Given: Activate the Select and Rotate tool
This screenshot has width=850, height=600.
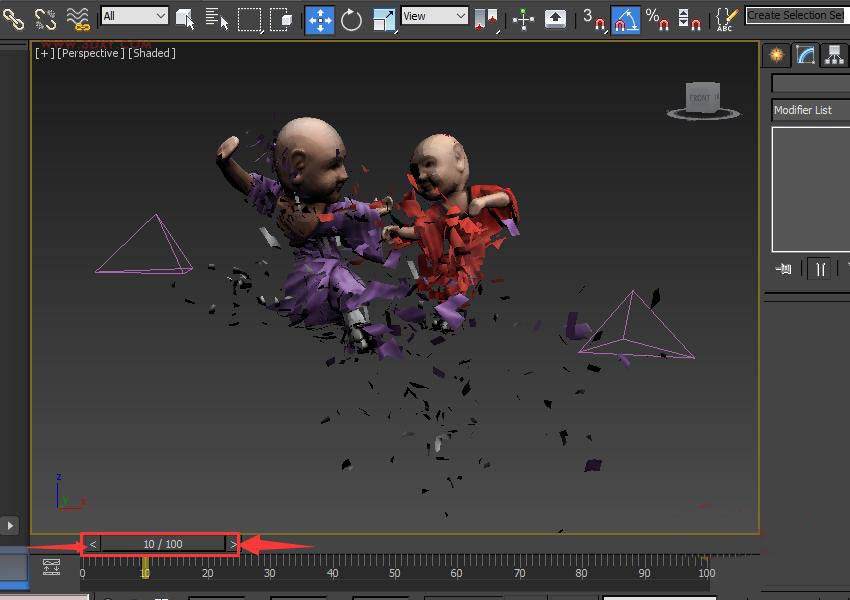Looking at the screenshot, I should tap(351, 18).
